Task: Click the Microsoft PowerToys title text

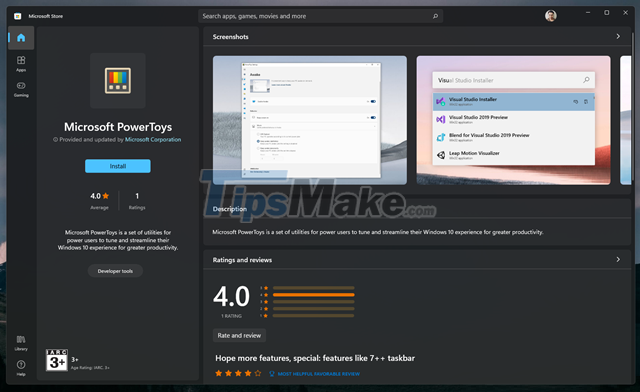Action: coord(118,127)
